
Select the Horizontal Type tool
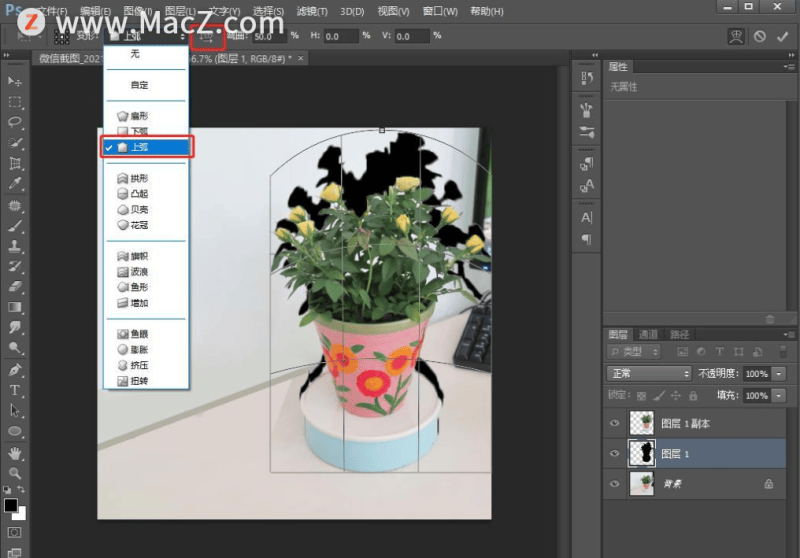click(x=16, y=390)
